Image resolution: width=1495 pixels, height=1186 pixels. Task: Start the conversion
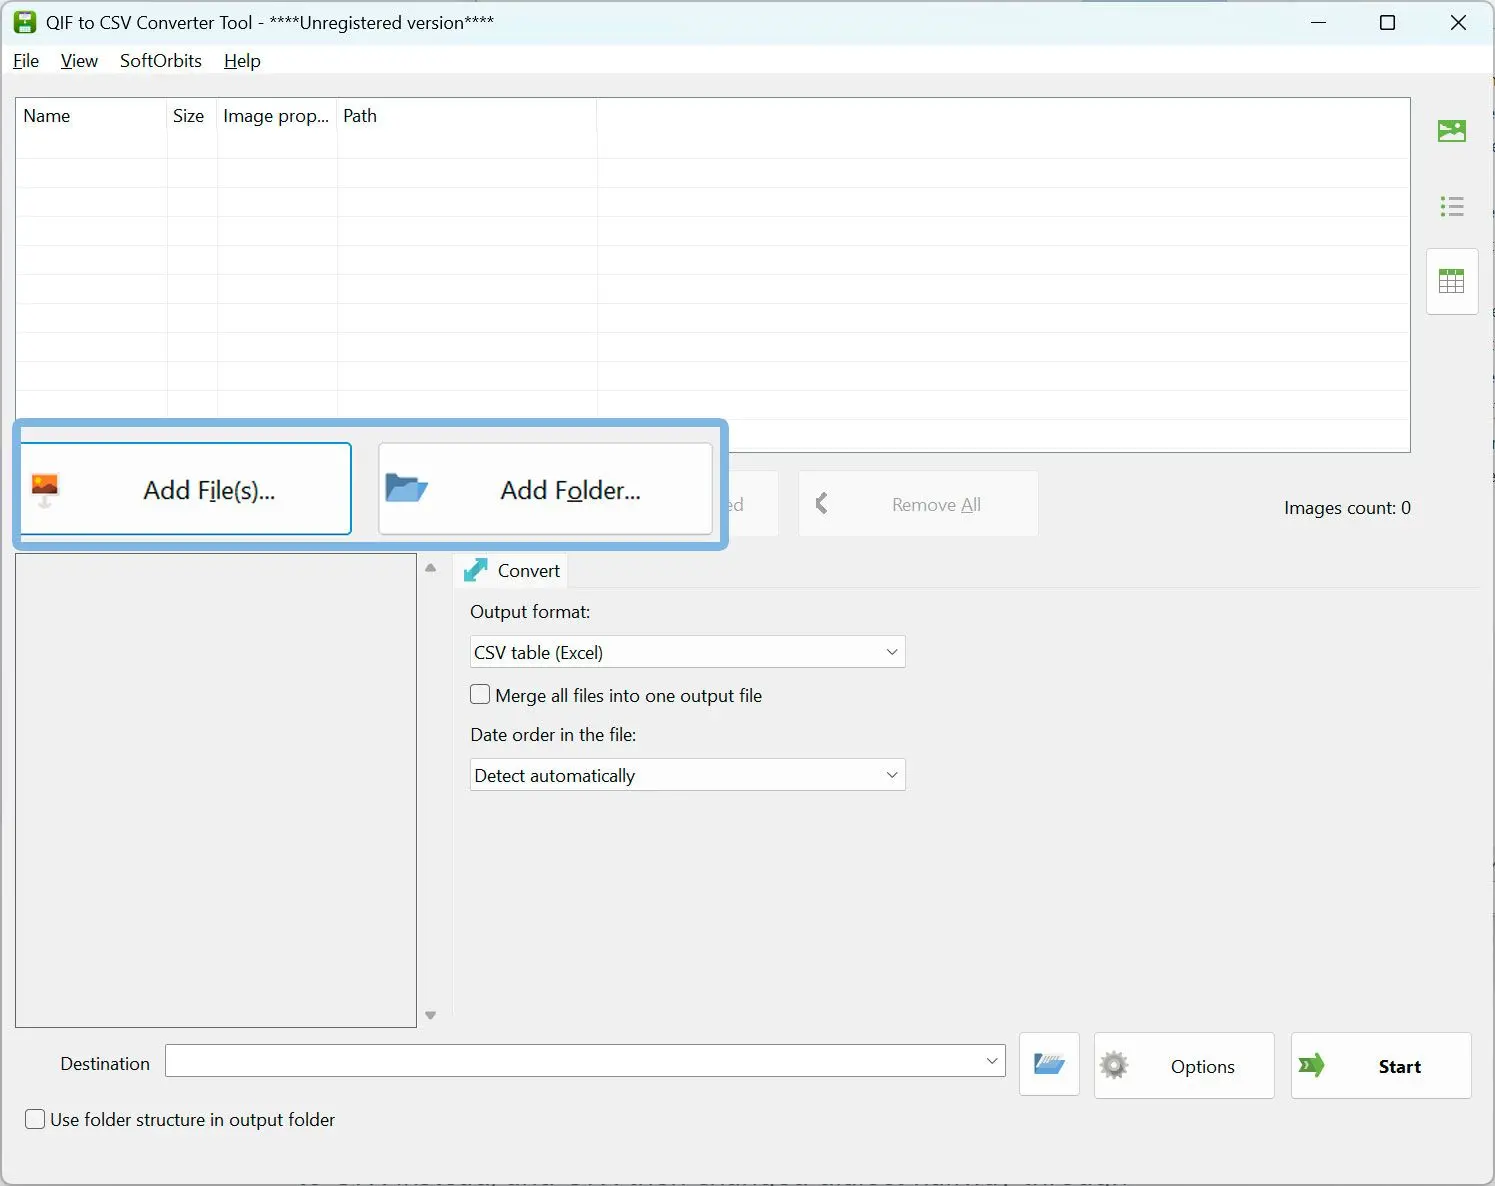(x=1381, y=1066)
